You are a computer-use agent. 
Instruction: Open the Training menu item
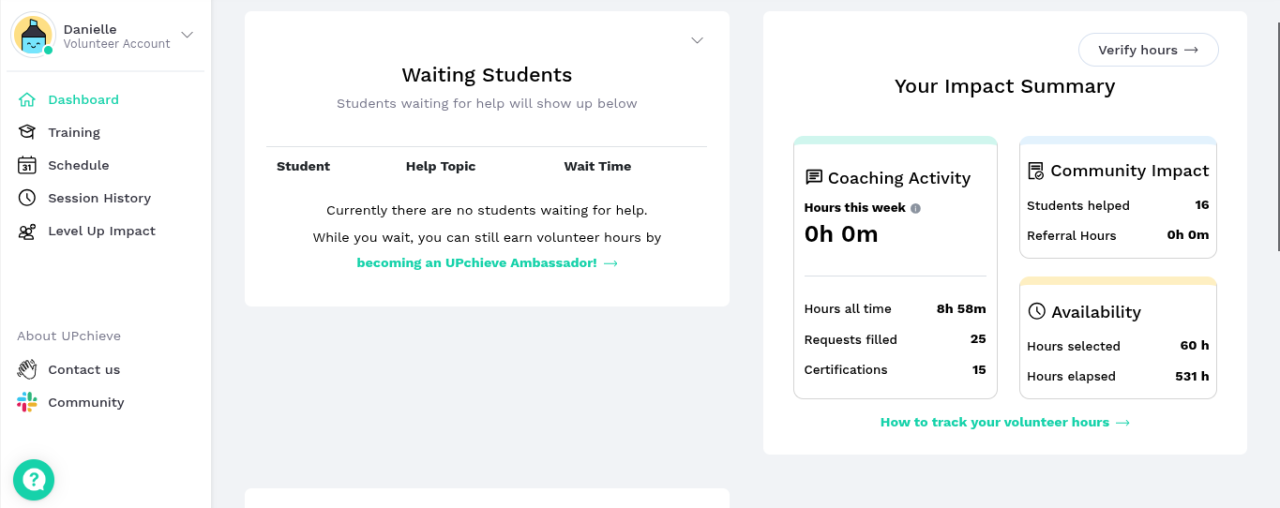point(74,132)
